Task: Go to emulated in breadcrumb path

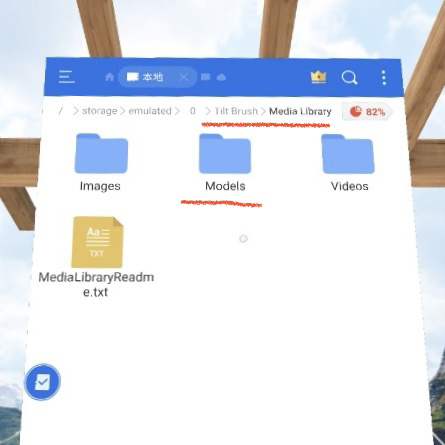Action: [150, 111]
